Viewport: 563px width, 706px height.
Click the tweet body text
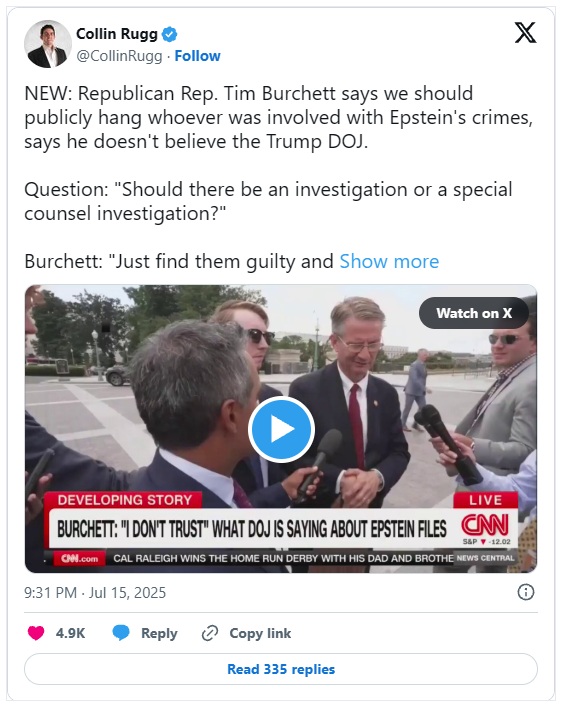point(279,177)
